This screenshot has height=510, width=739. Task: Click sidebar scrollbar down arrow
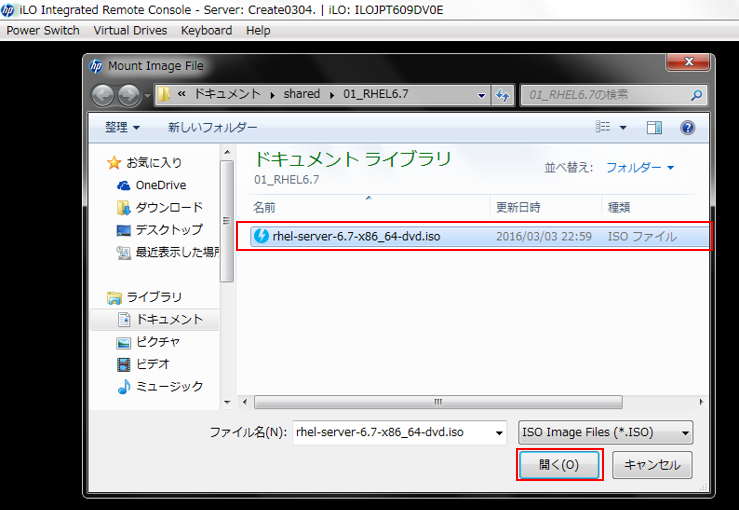click(x=227, y=402)
